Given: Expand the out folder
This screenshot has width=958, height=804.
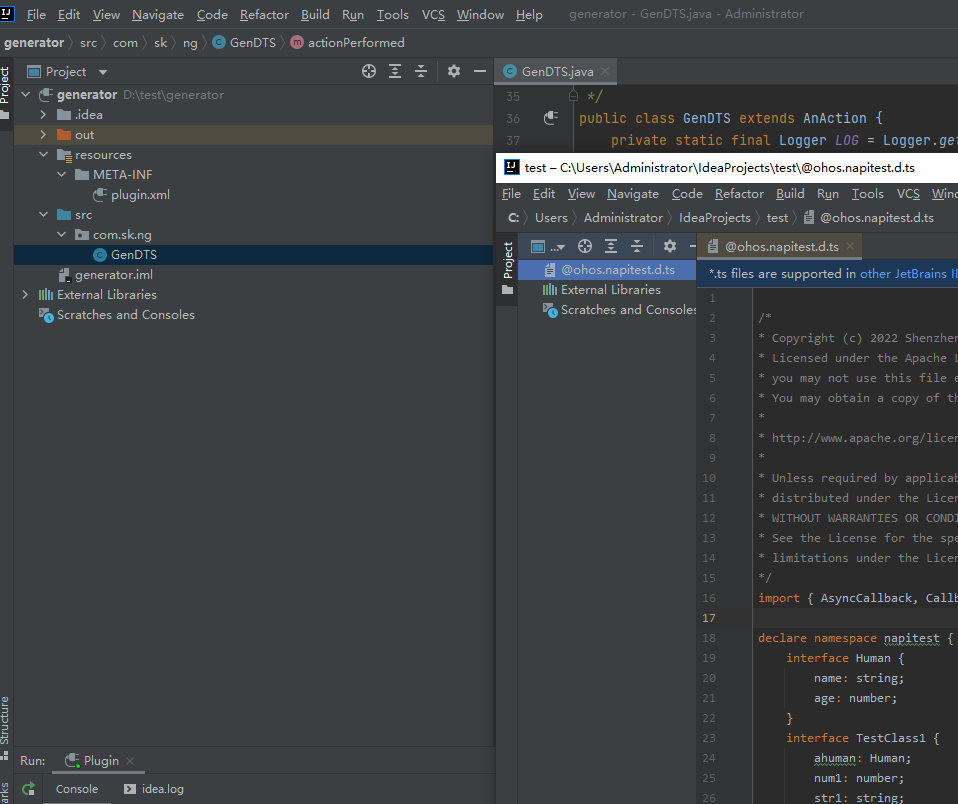Looking at the screenshot, I should 43,134.
